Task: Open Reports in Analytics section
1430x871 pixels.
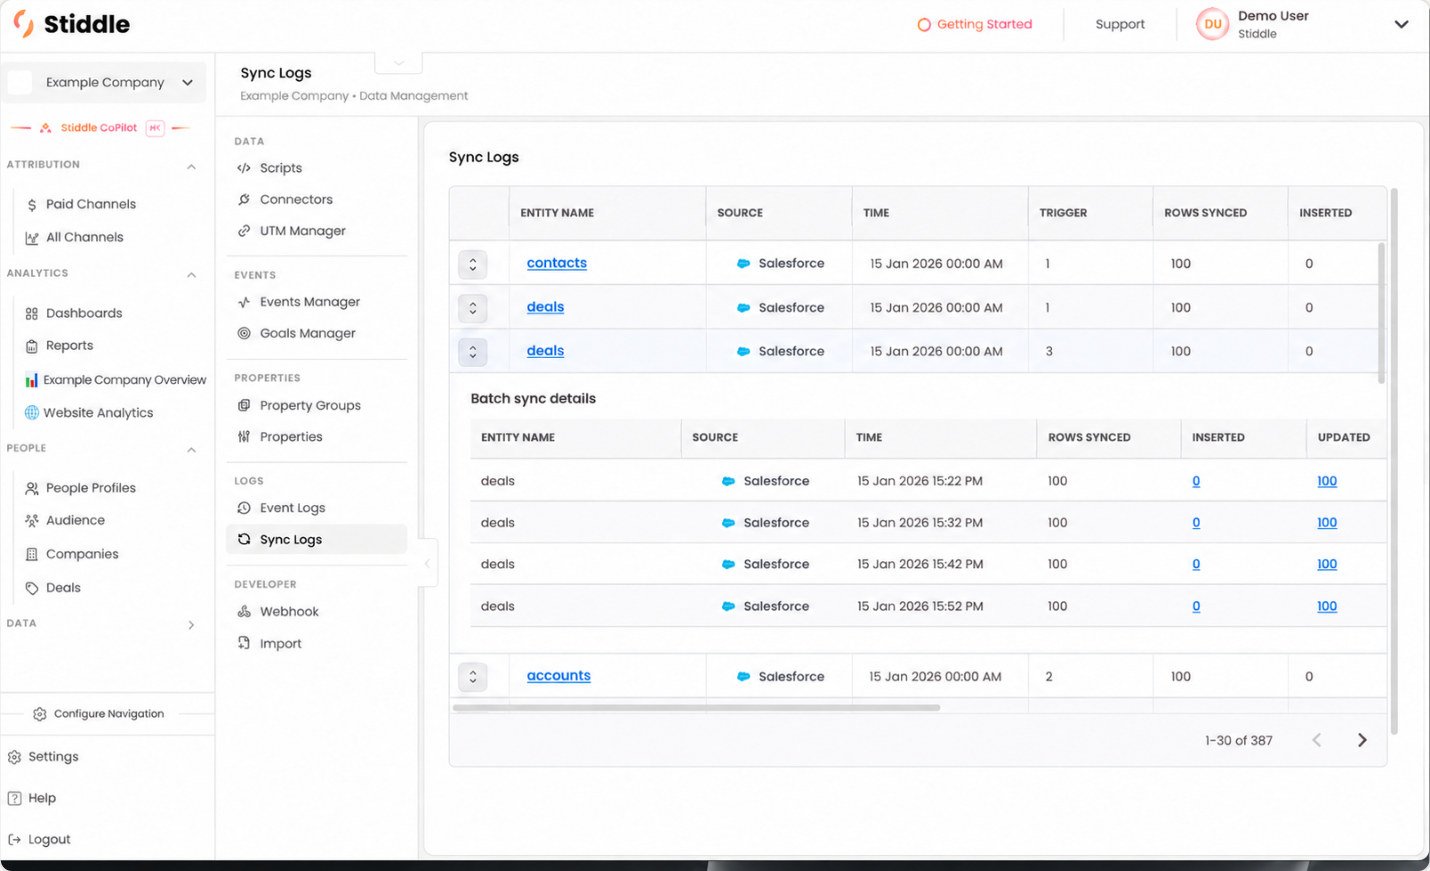Action: click(x=69, y=345)
